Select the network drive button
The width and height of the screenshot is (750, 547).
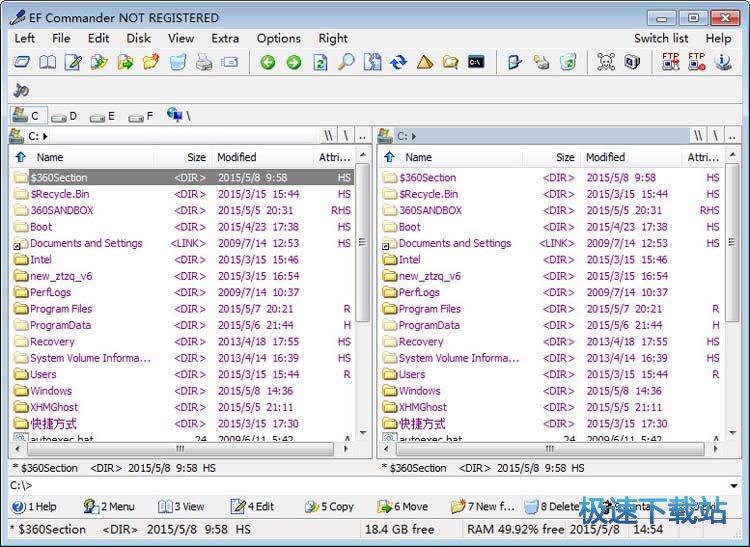click(x=178, y=116)
